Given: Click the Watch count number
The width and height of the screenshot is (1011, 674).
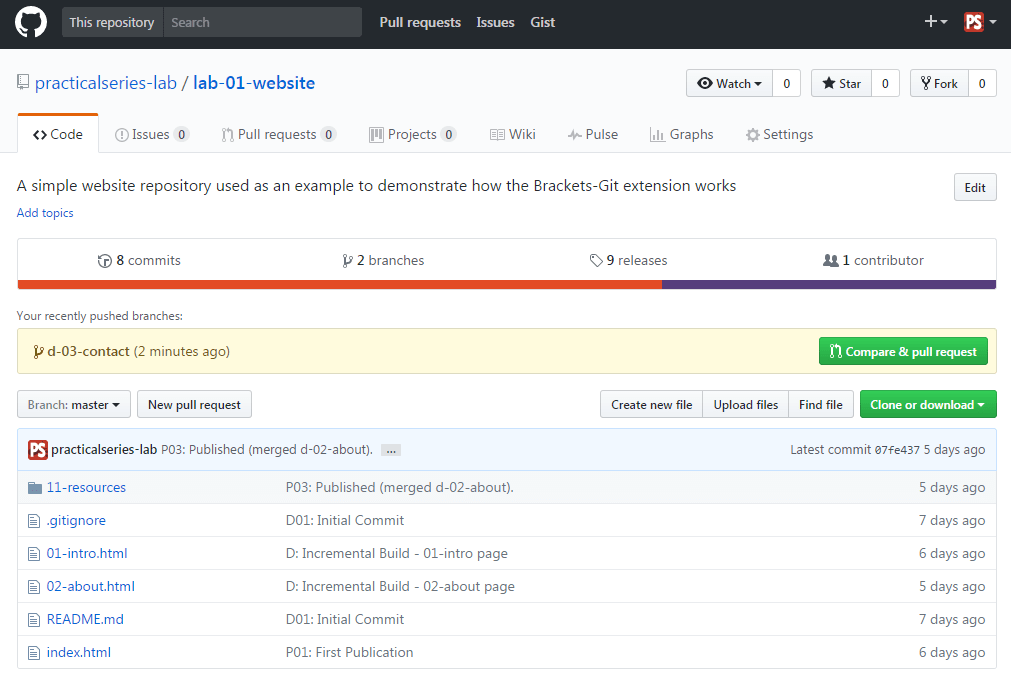Looking at the screenshot, I should [x=787, y=83].
